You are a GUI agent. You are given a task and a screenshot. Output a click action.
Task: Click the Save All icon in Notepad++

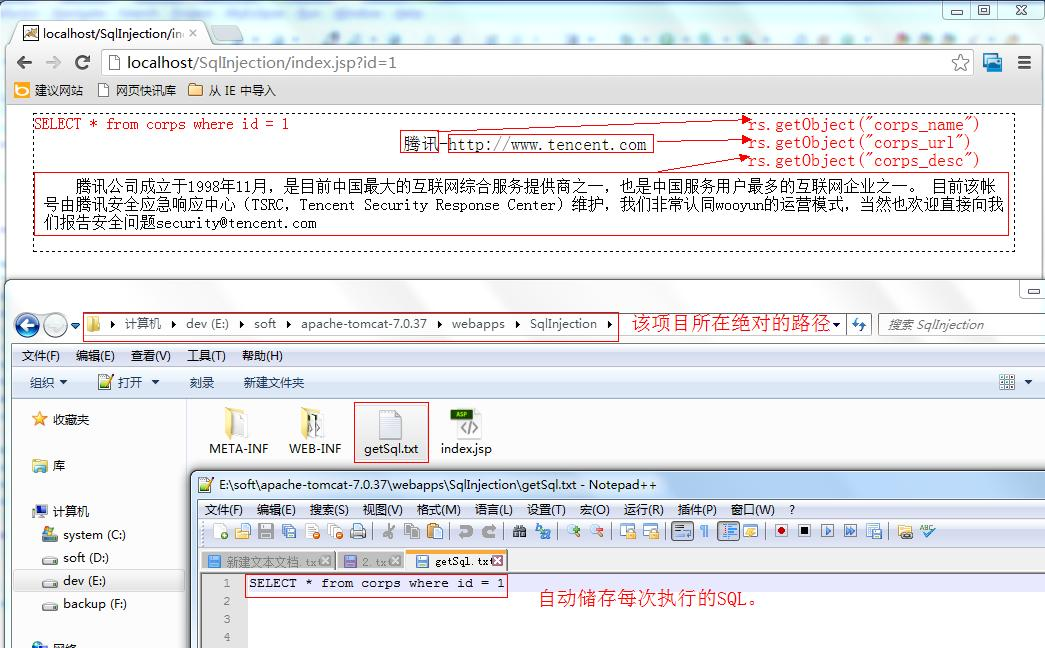point(289,531)
